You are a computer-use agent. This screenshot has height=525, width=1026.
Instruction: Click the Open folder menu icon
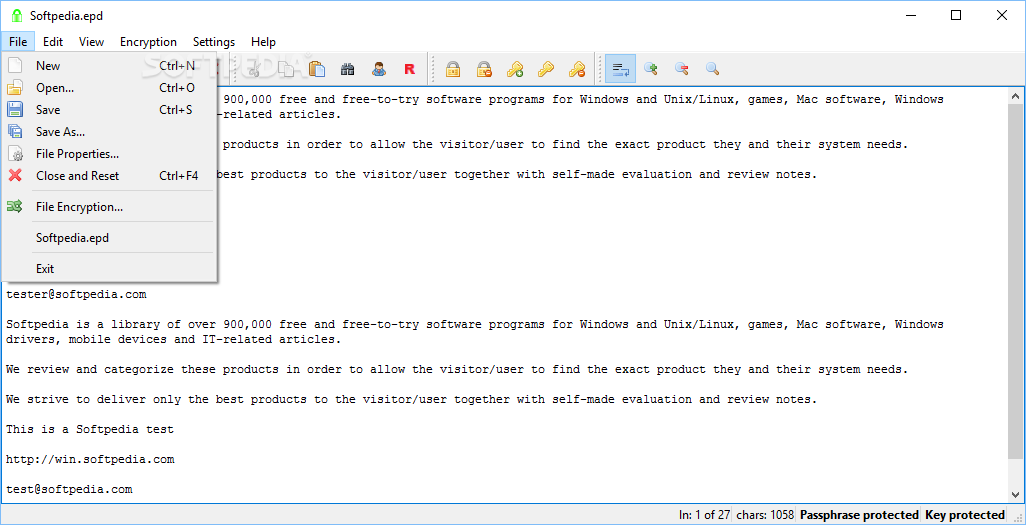[x=14, y=87]
